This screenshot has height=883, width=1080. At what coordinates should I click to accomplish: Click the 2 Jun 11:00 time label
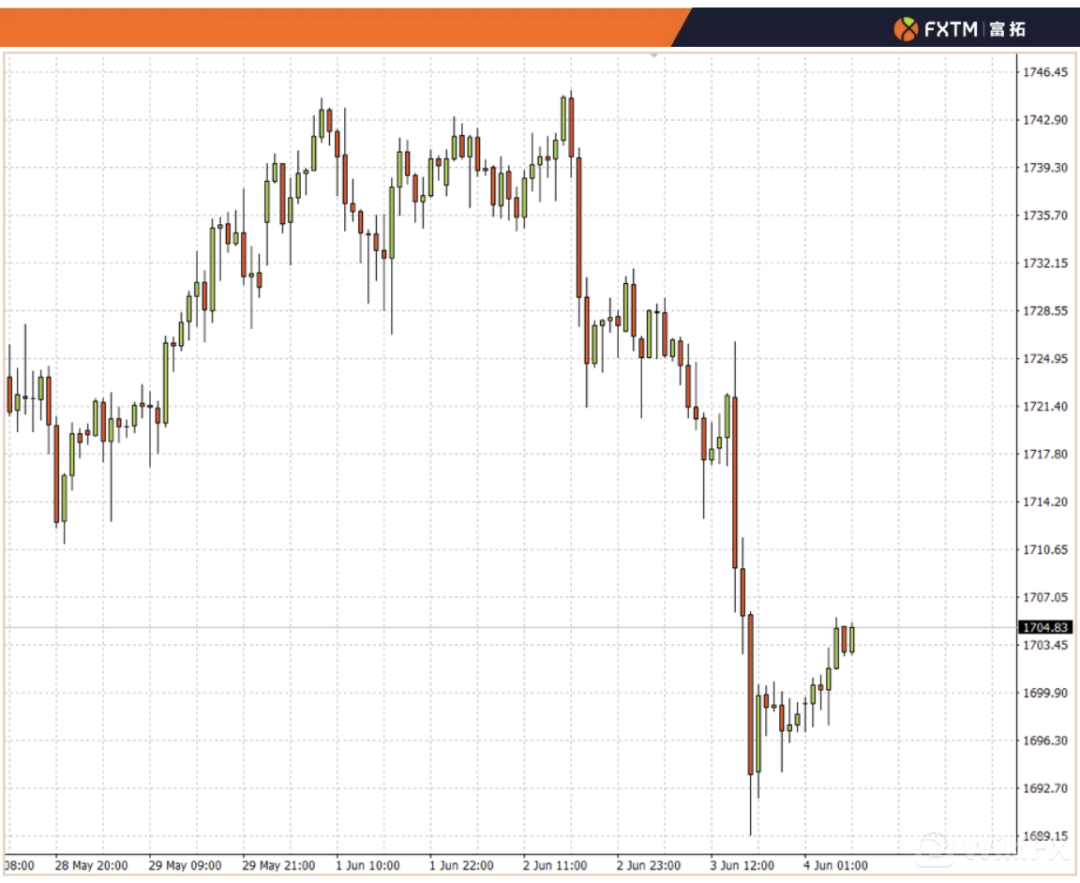pyautogui.click(x=555, y=865)
